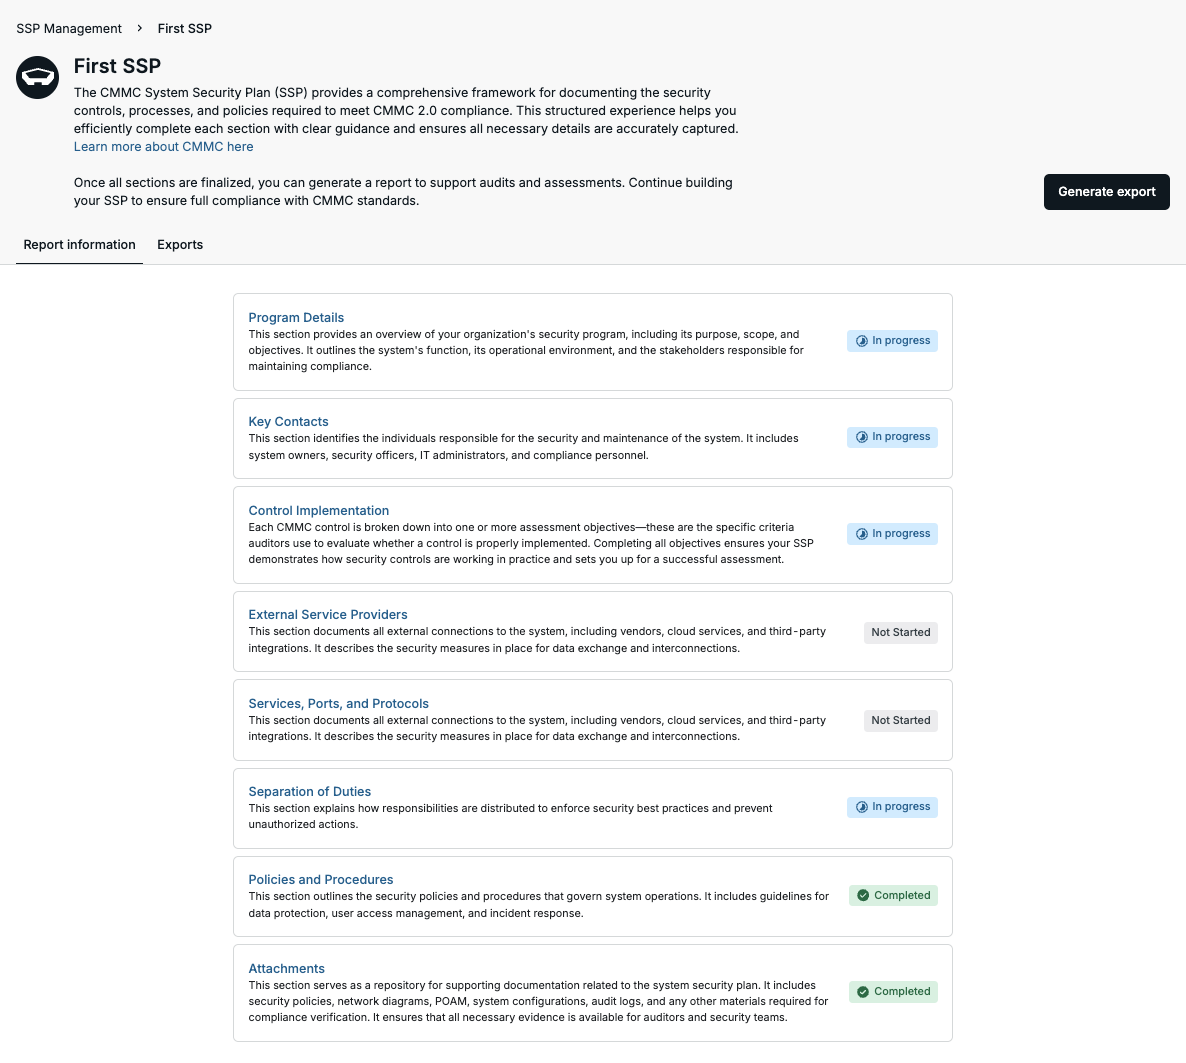
Task: Click the Attachments completed checkmark icon
Action: pos(863,992)
